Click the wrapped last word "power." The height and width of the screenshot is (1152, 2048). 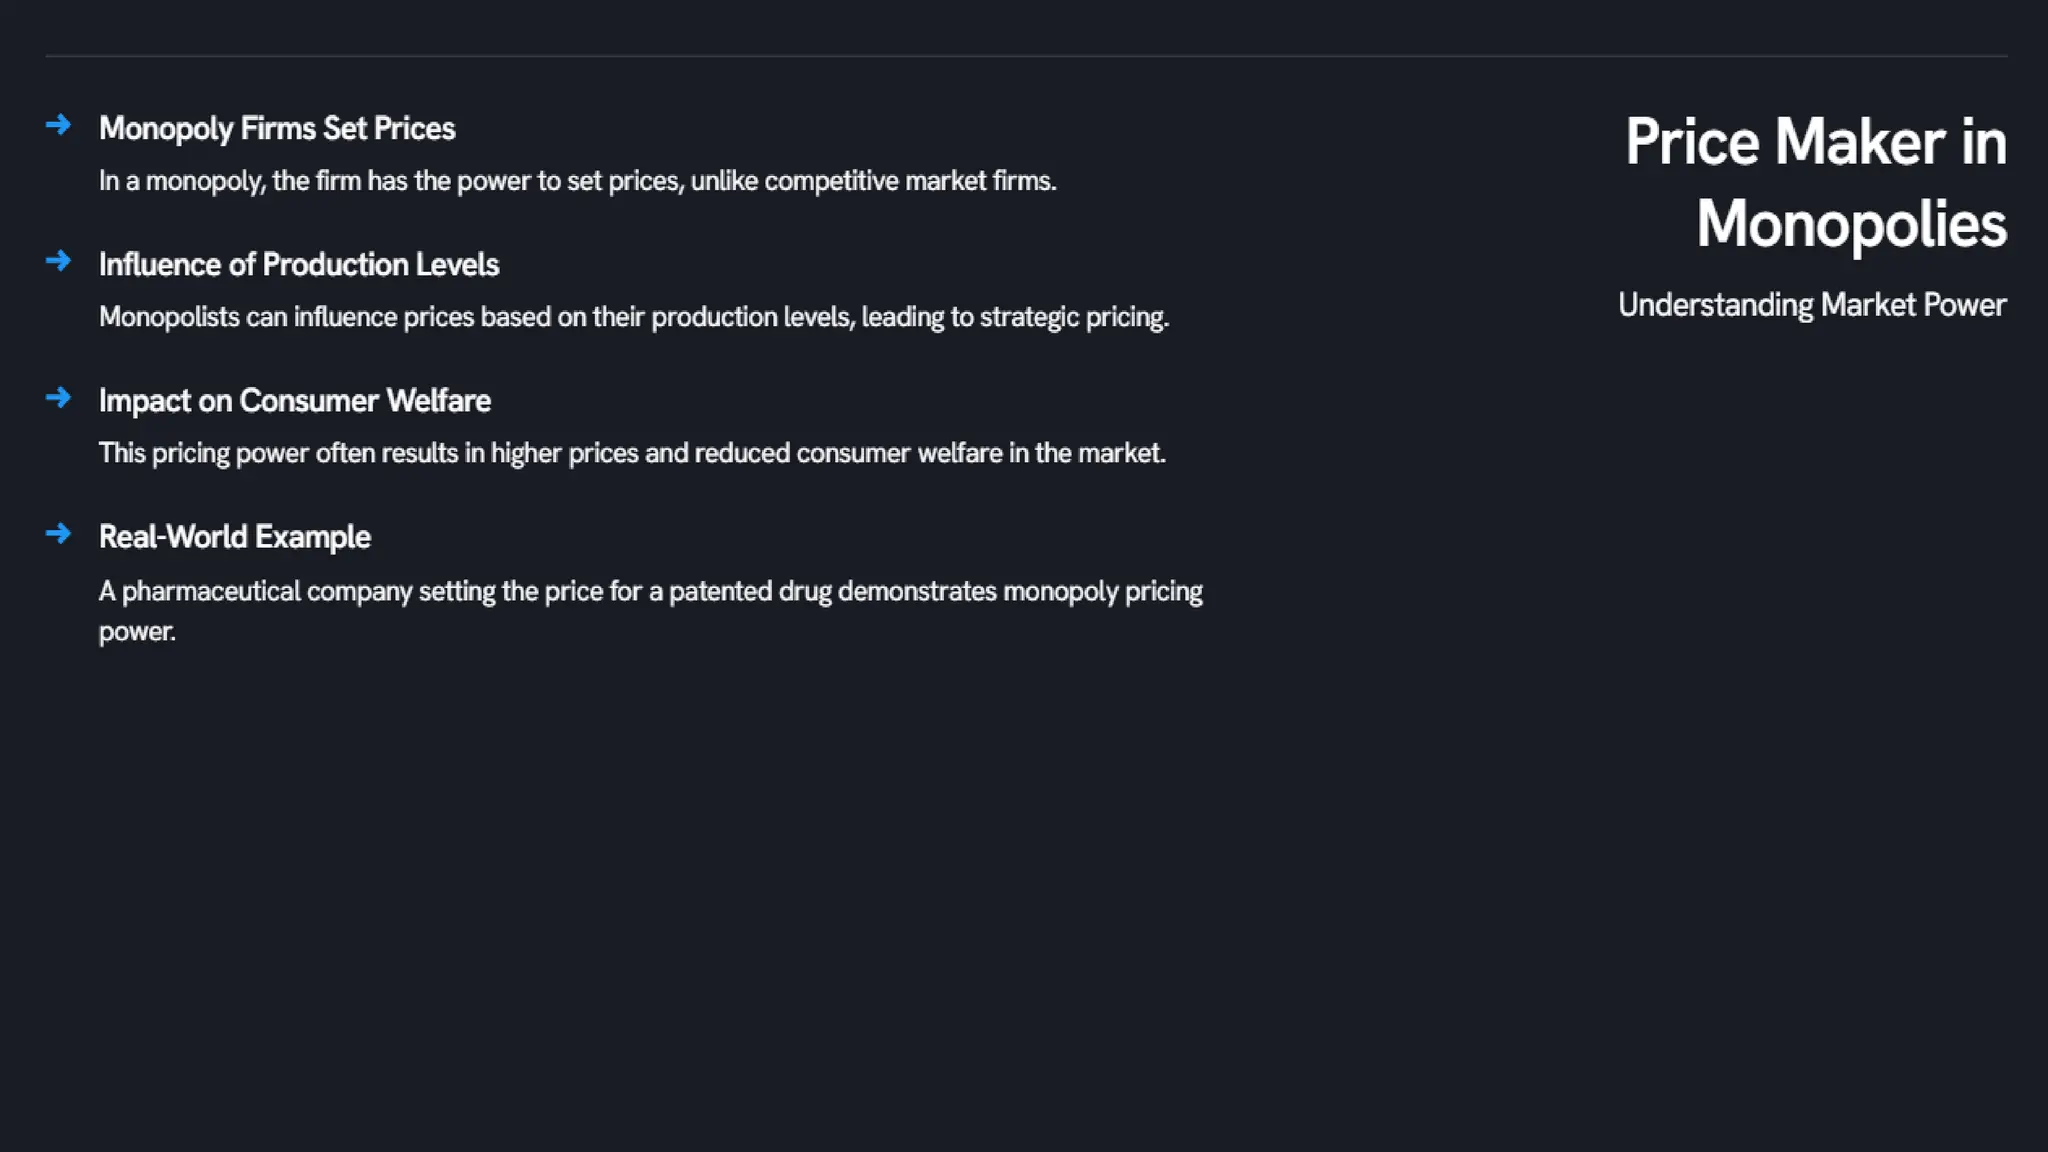pos(137,632)
